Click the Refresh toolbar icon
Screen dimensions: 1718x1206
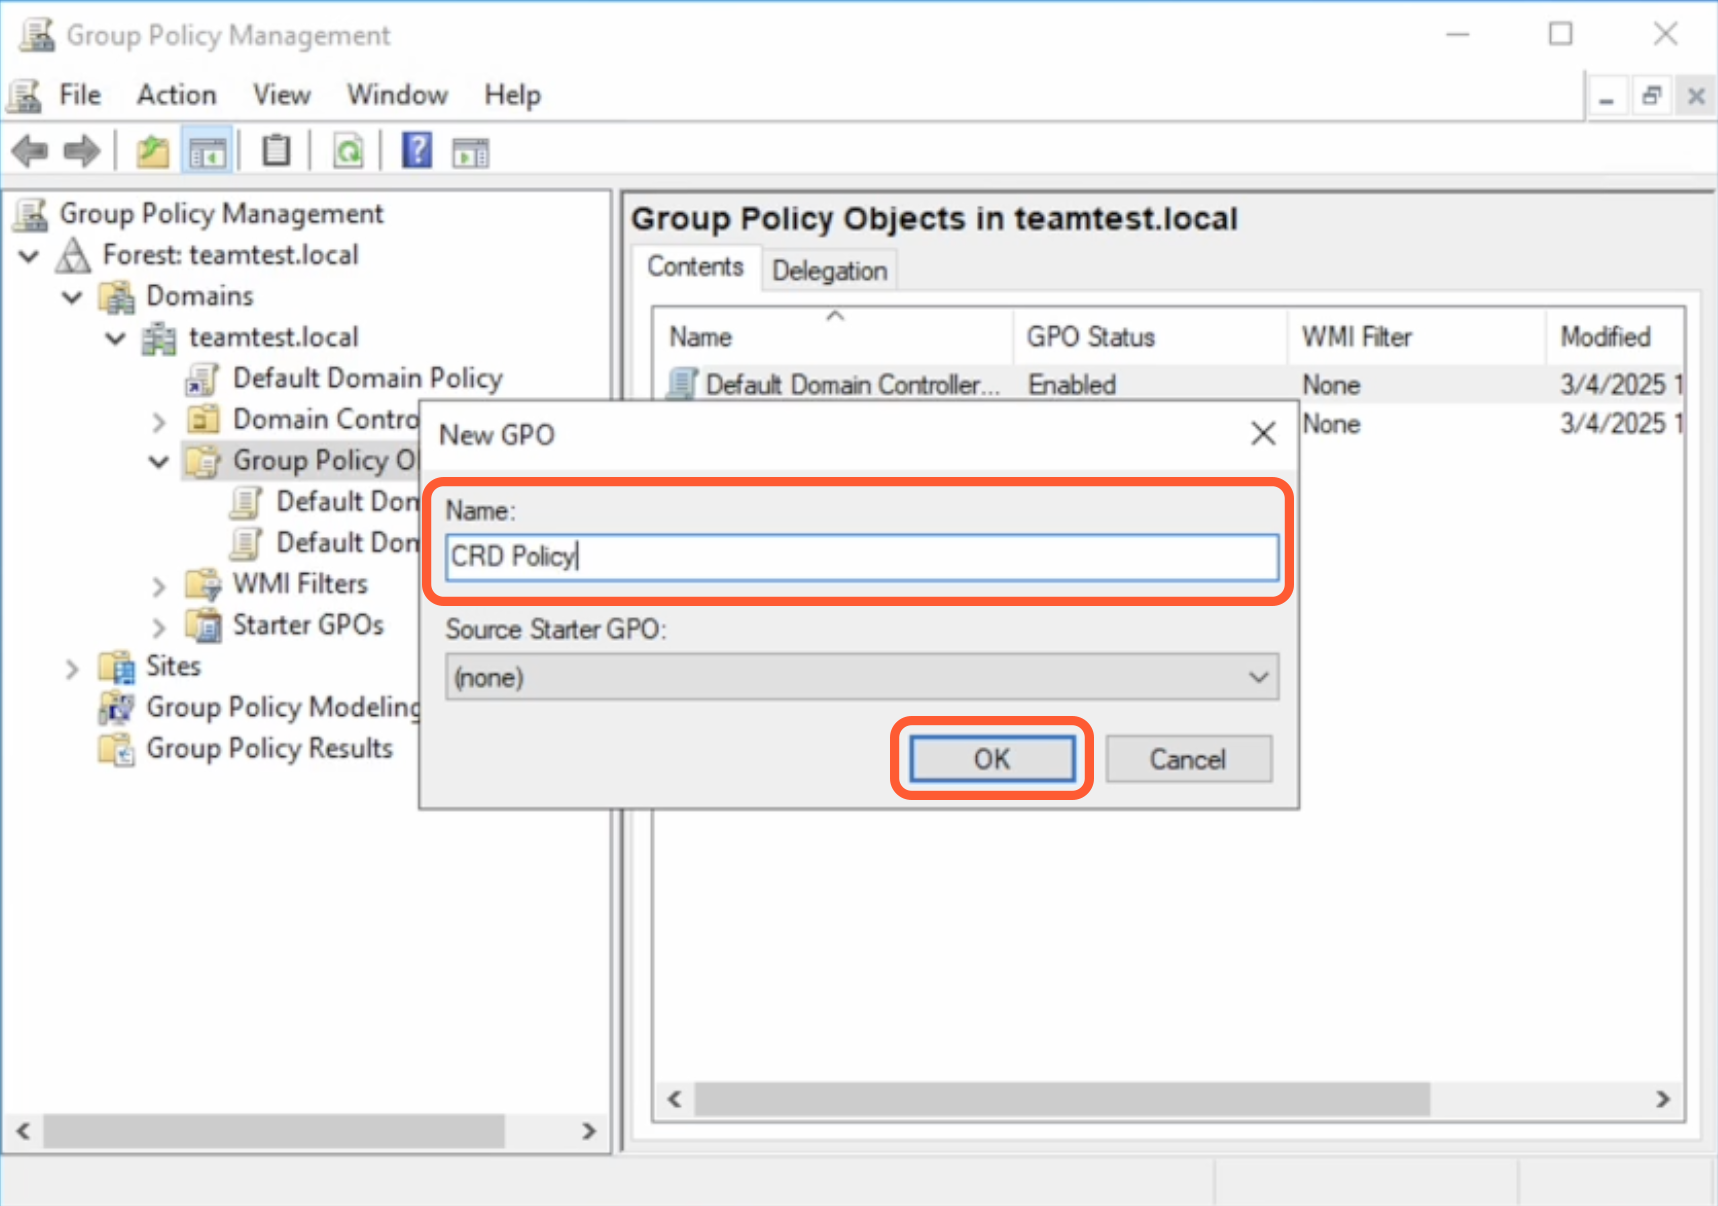coord(348,152)
